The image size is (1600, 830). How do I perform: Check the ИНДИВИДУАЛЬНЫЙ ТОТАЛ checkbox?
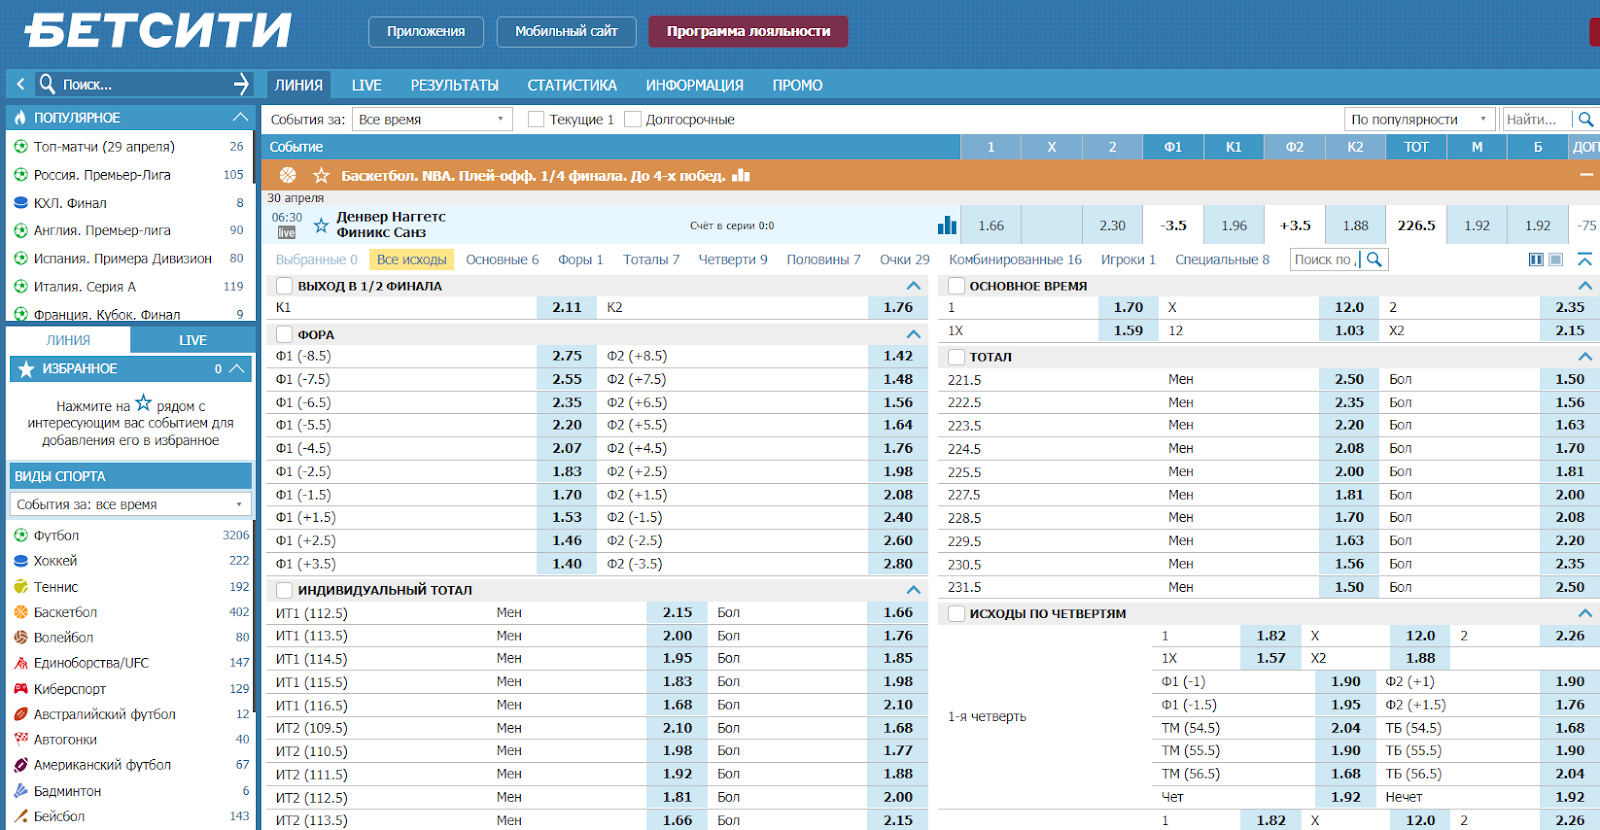pyautogui.click(x=284, y=590)
